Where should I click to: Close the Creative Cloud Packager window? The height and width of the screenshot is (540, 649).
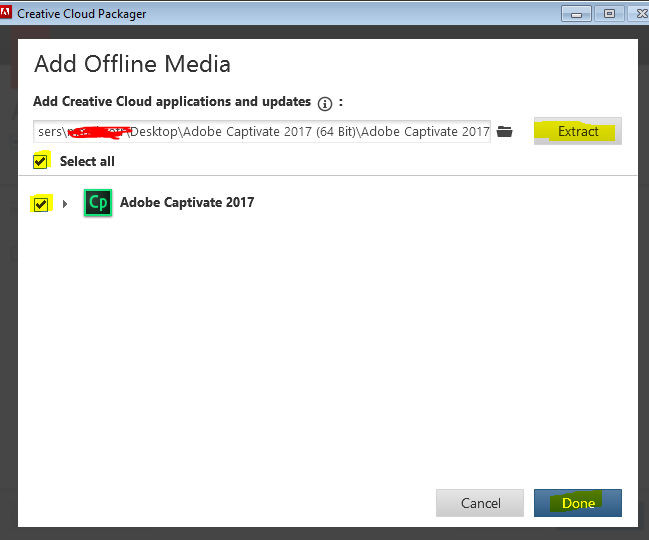(640, 14)
